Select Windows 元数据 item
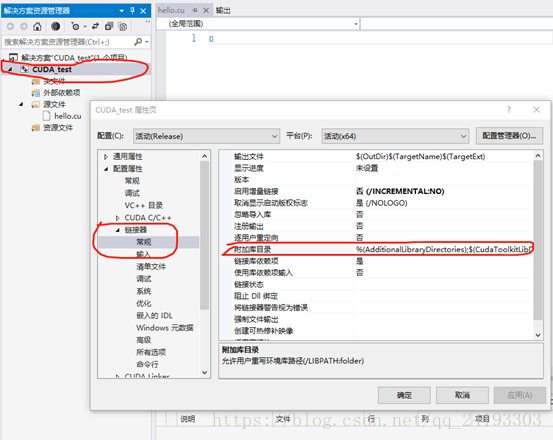553x440 pixels. click(165, 328)
